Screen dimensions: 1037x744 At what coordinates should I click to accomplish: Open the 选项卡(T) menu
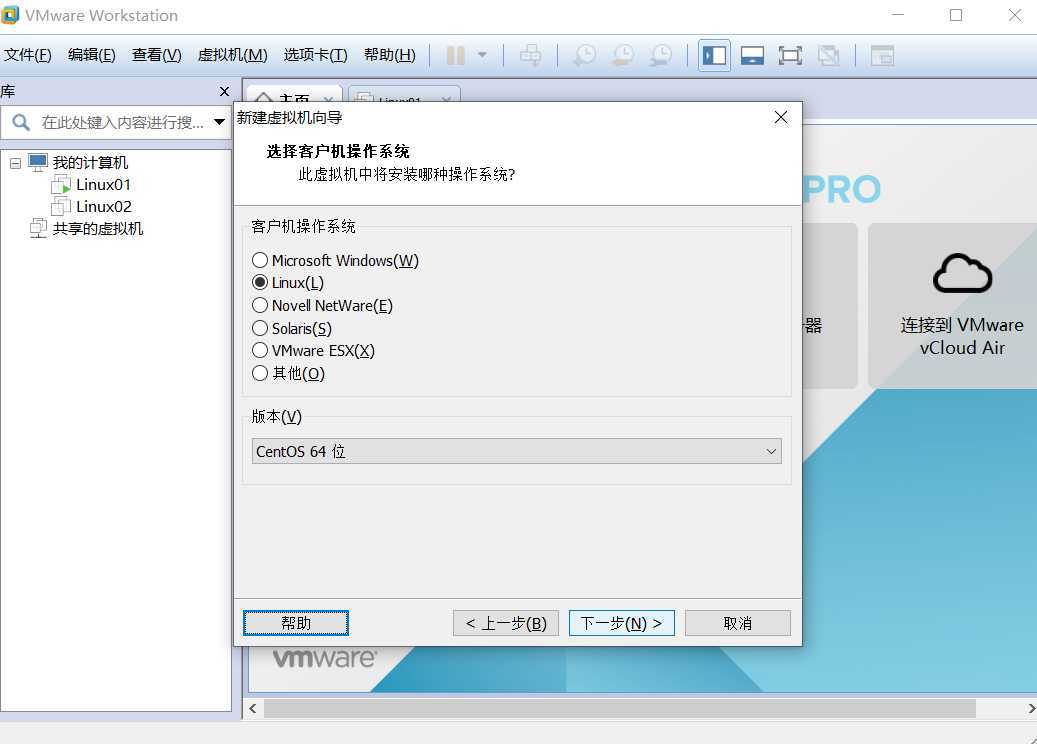pyautogui.click(x=315, y=55)
